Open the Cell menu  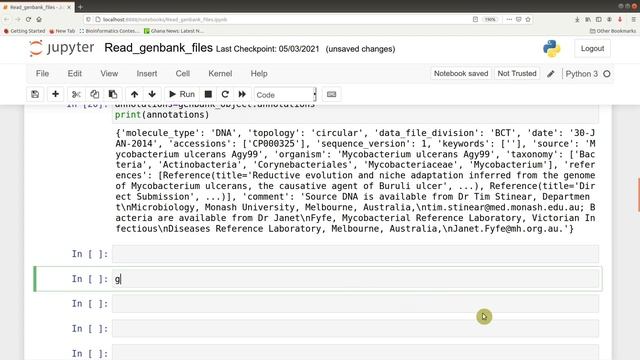(182, 73)
